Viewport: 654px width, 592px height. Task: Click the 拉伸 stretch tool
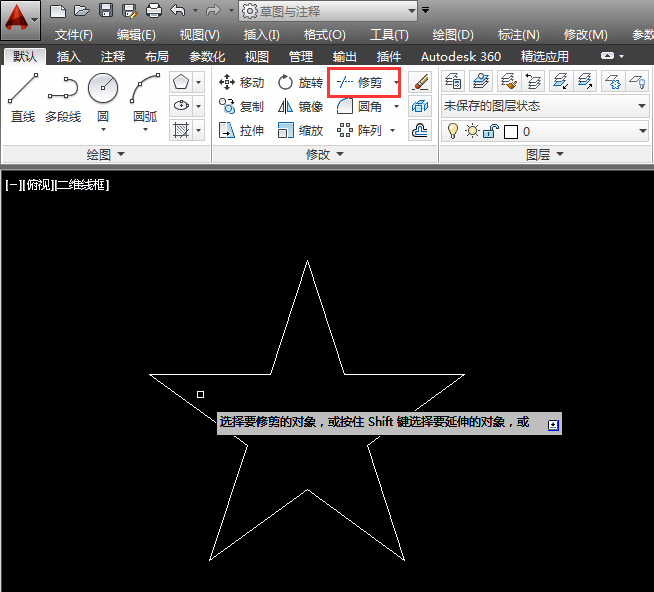241,131
